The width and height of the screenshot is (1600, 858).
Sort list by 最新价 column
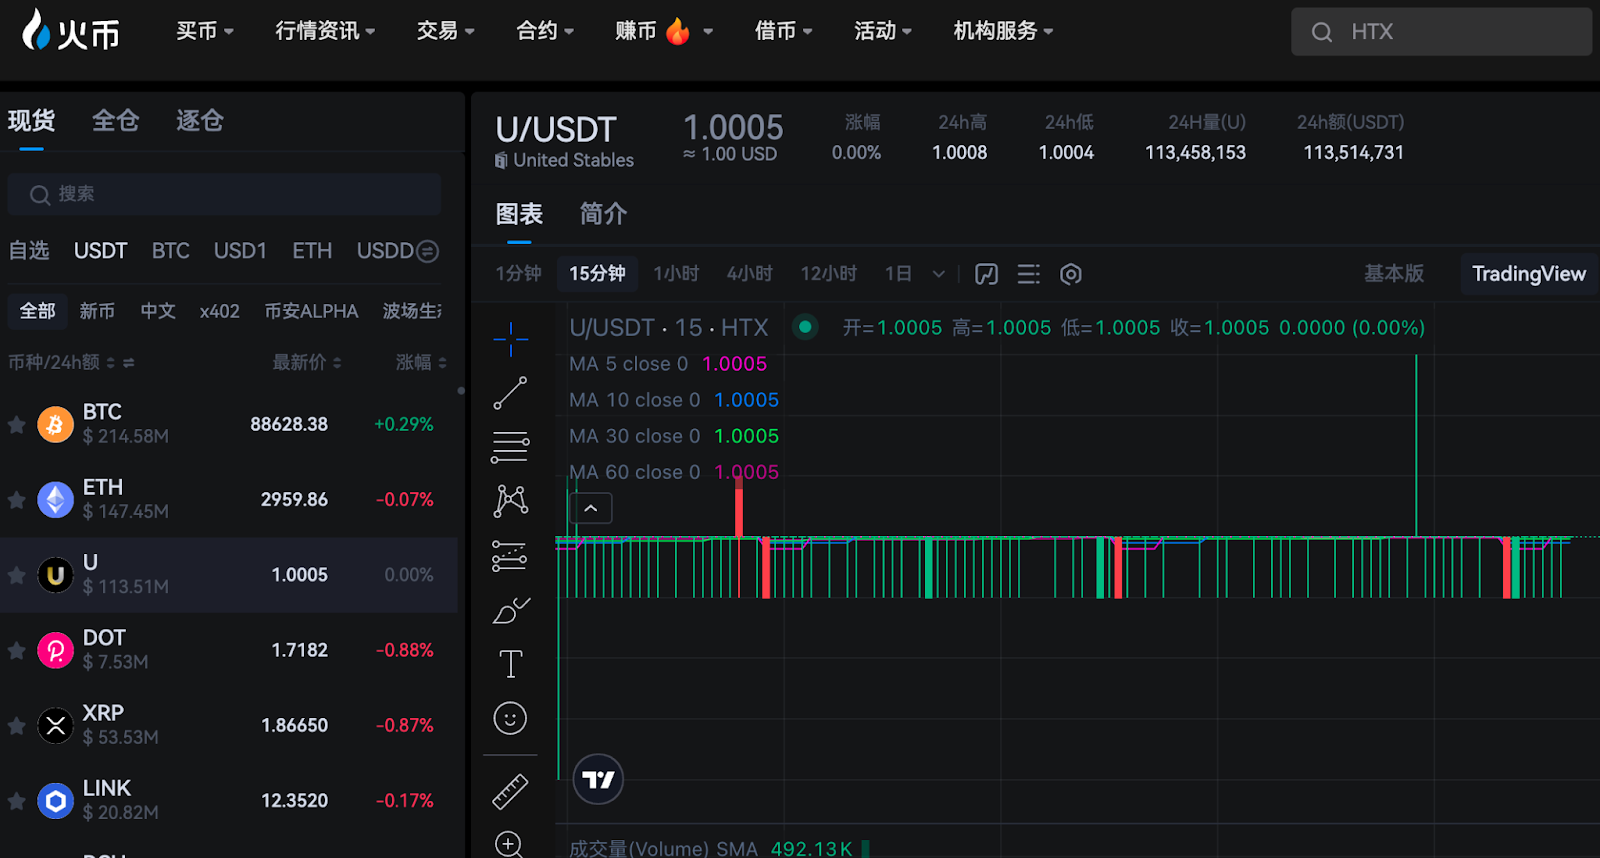pyautogui.click(x=306, y=362)
